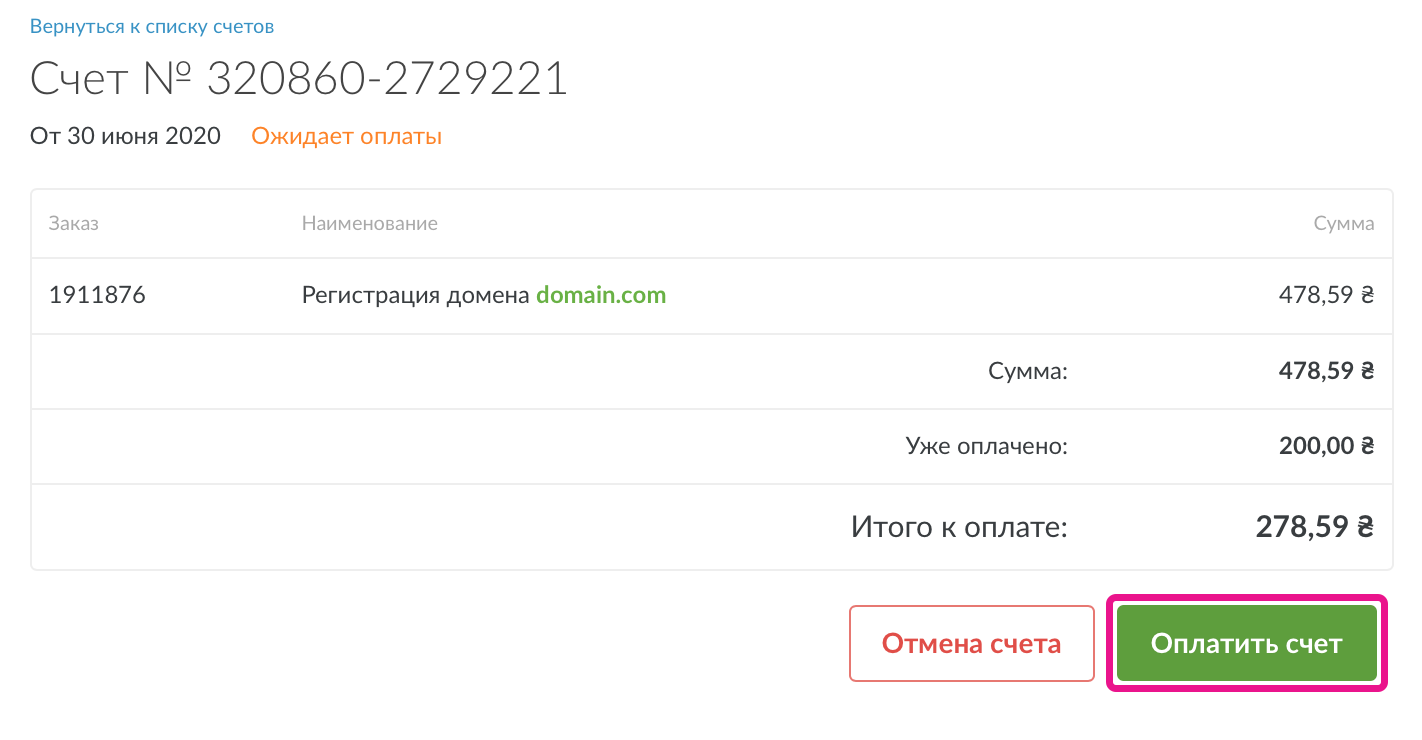Click the Отмена счета button

pos(972,643)
